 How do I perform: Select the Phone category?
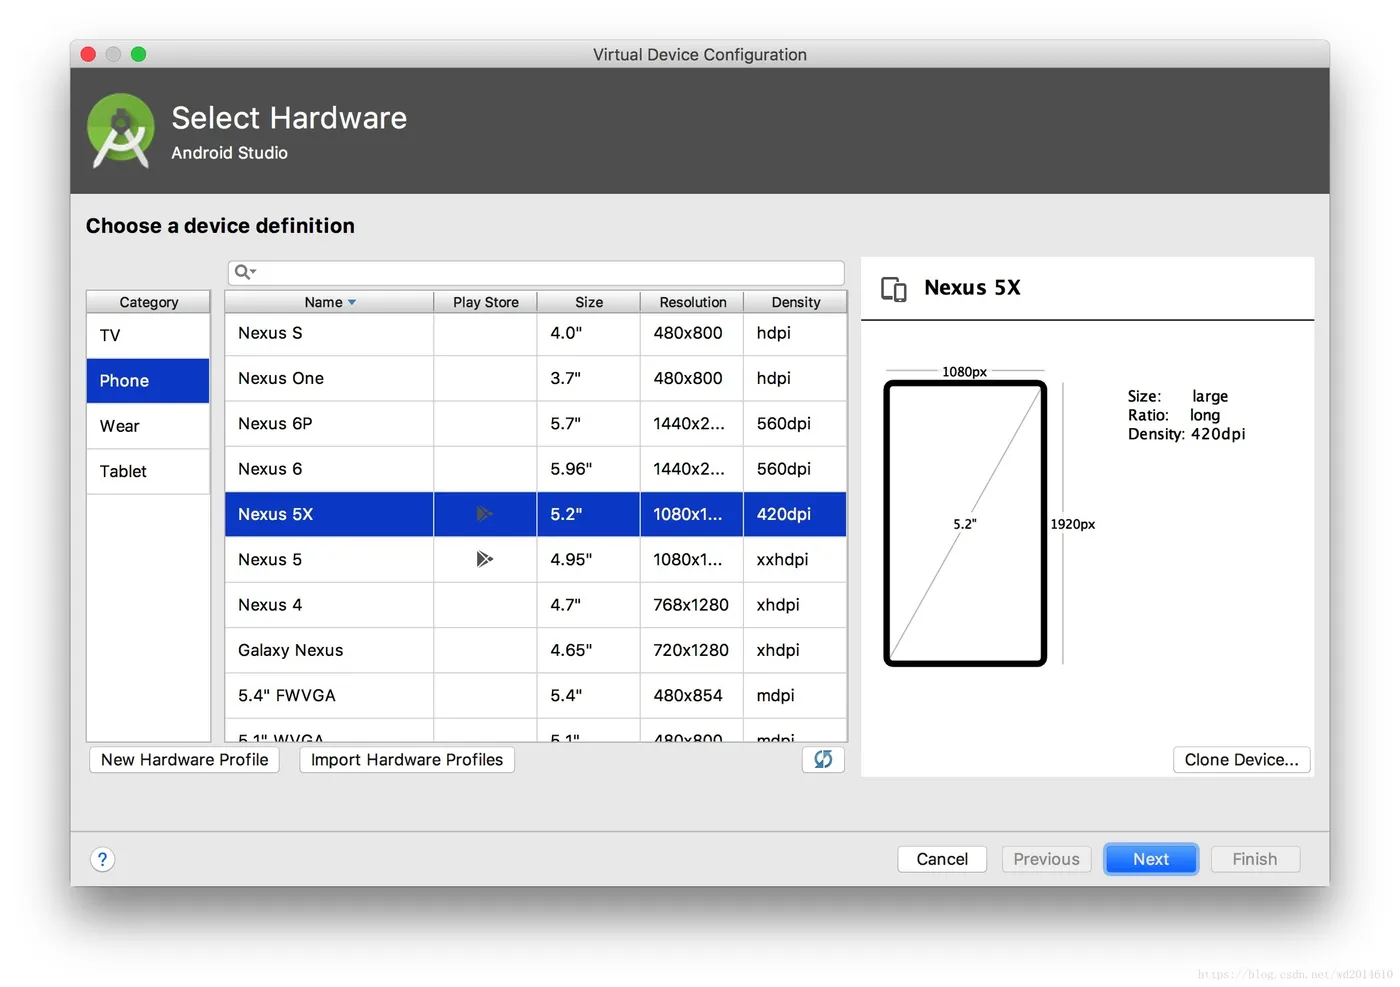[148, 381]
